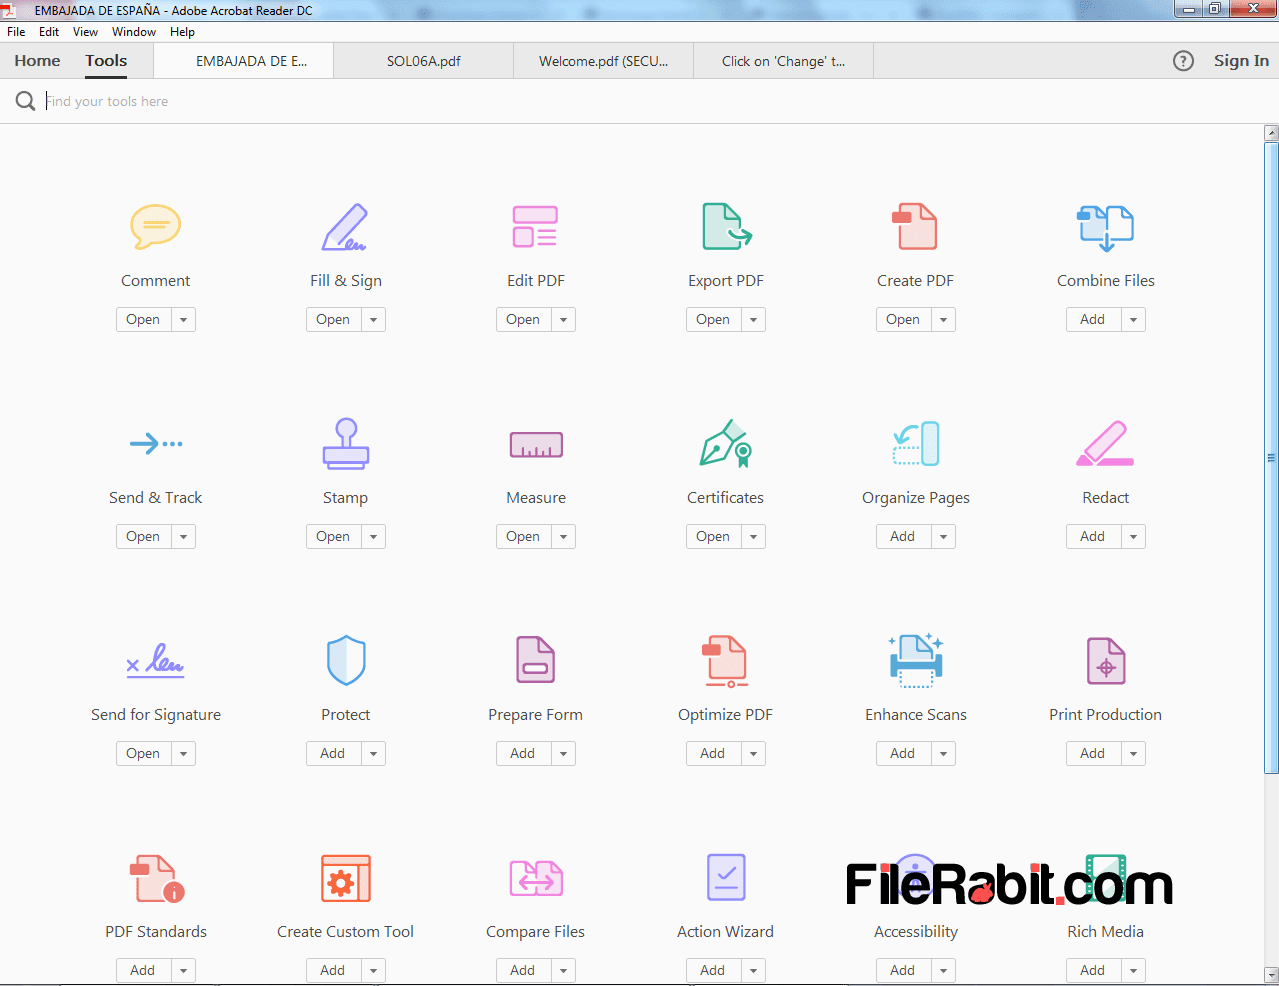
Task: Open the Window menu
Action: 134,32
